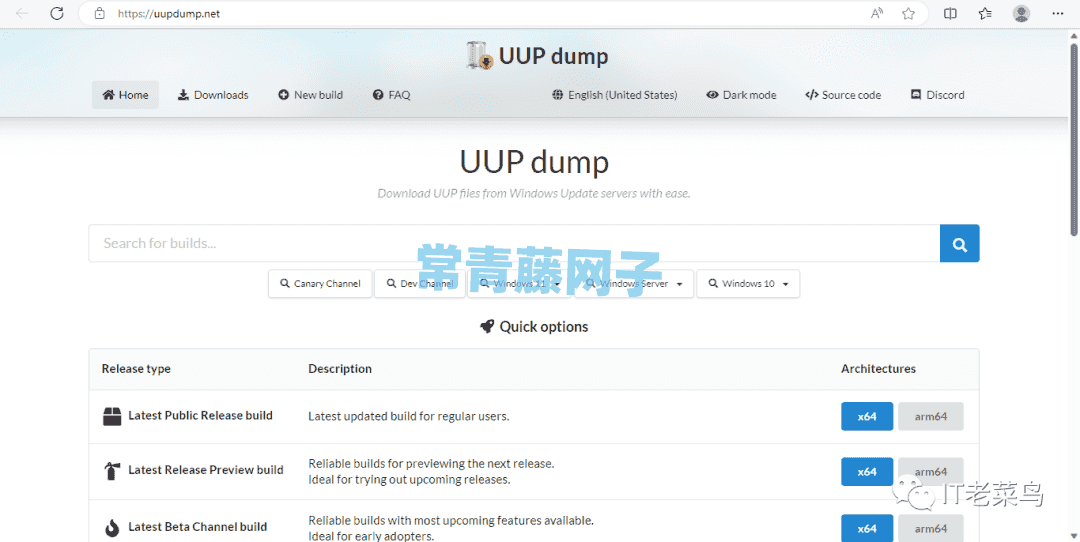Image resolution: width=1080 pixels, height=542 pixels.
Task: Select arm64 for Latest Beta Channel build
Action: 931,528
